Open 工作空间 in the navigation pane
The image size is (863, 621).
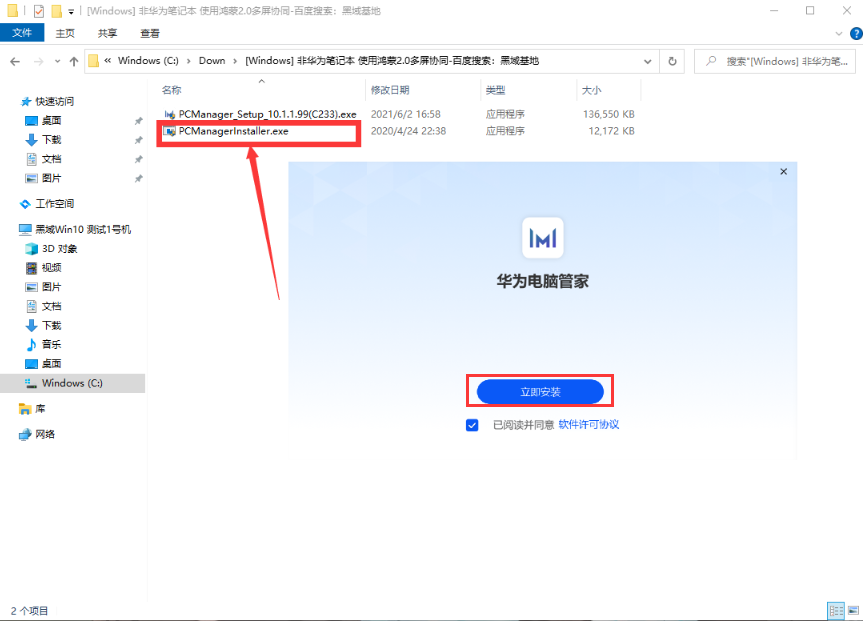tap(54, 204)
